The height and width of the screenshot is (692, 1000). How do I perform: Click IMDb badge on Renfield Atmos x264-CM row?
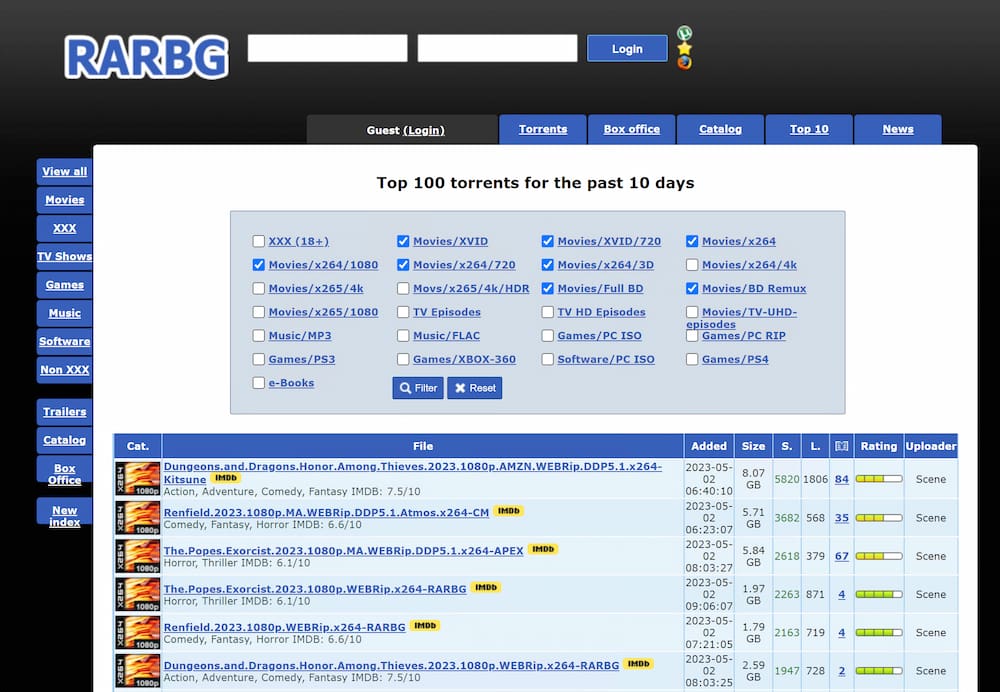pyautogui.click(x=508, y=511)
